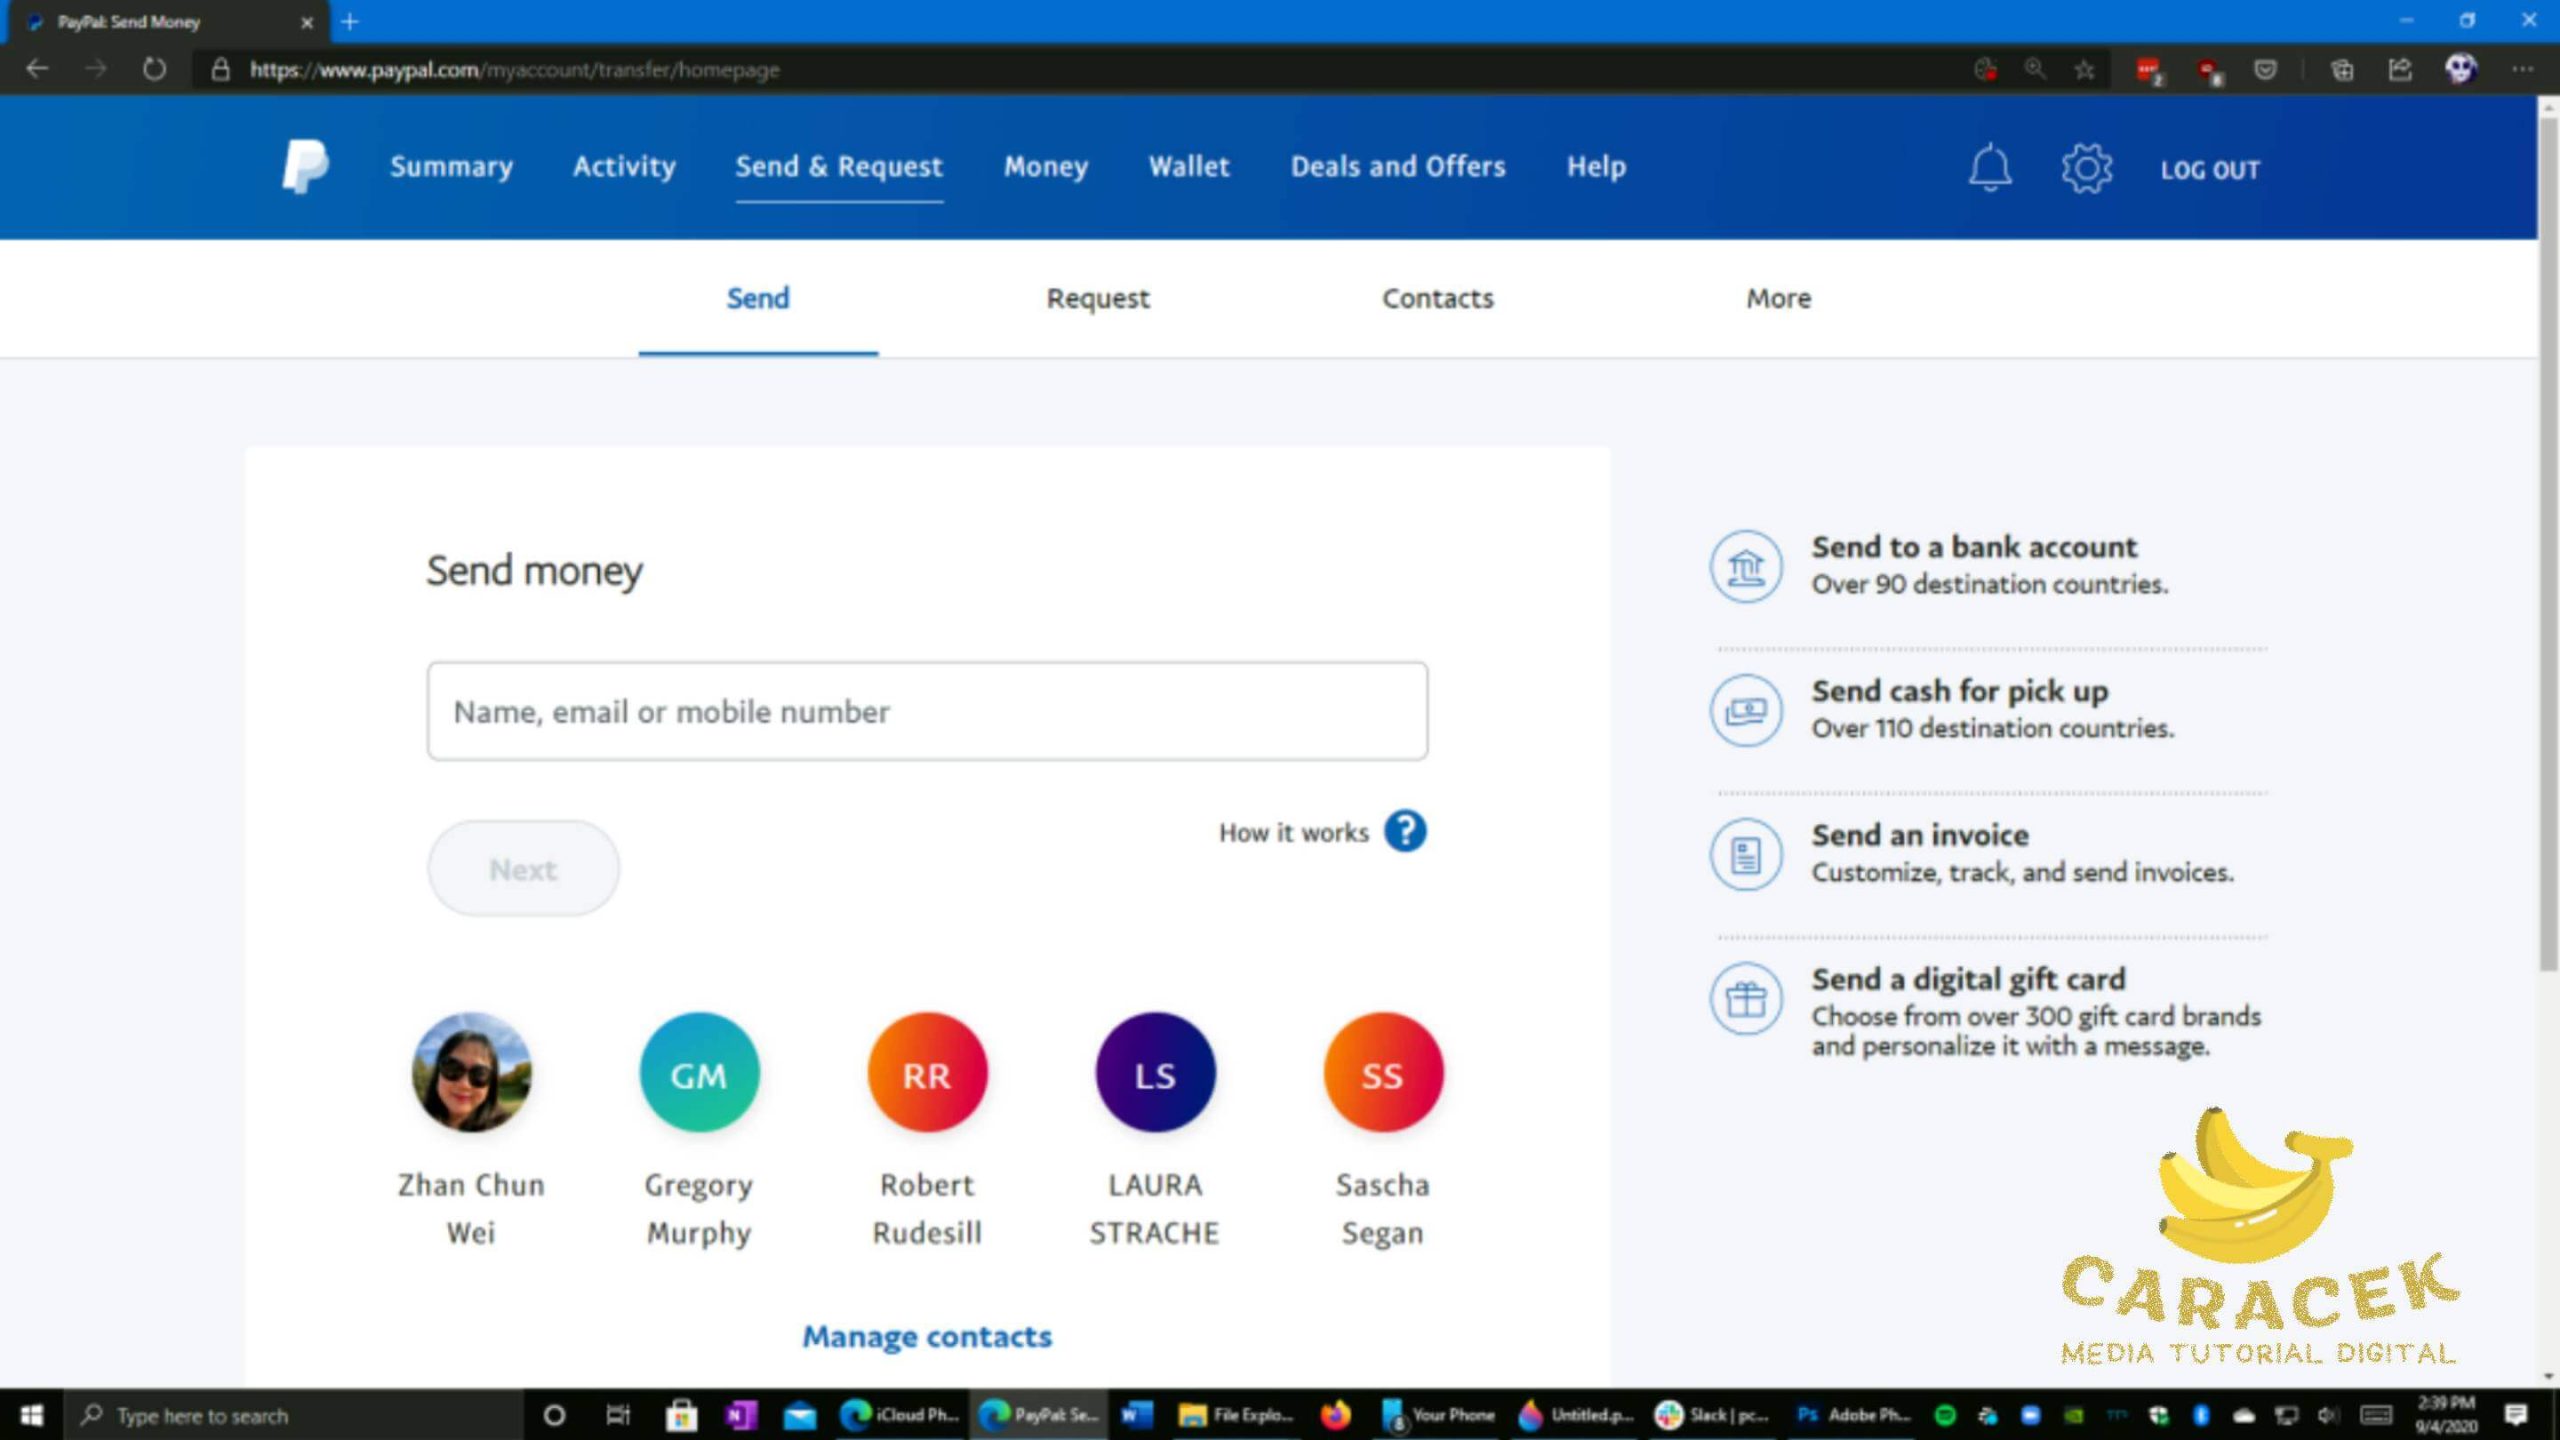This screenshot has width=2560, height=1440.
Task: Go to the Summary menu item
Action: coord(451,166)
